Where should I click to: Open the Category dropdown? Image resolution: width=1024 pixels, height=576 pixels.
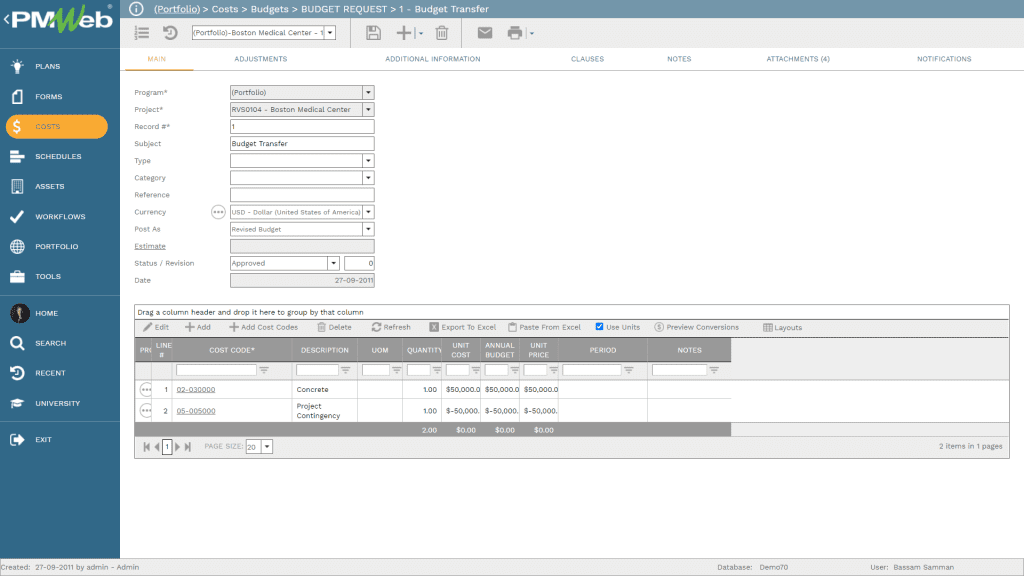coord(368,178)
